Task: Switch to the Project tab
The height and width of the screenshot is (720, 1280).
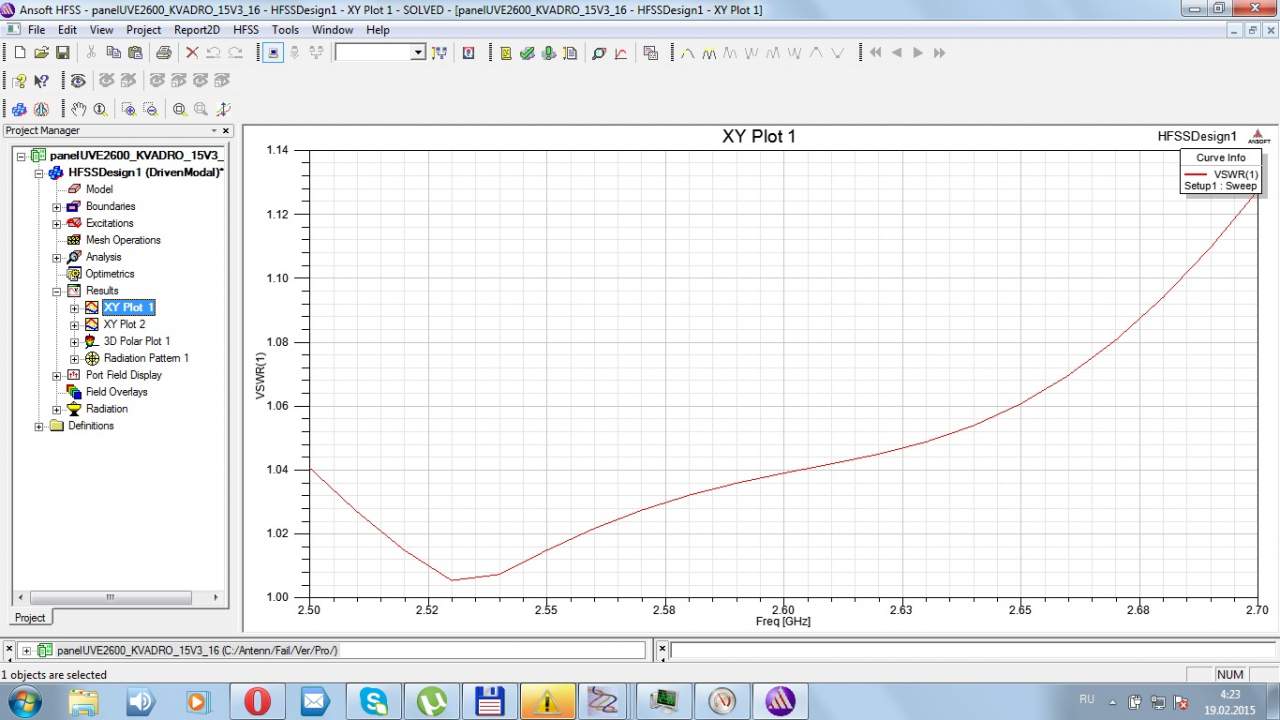Action: (29, 617)
